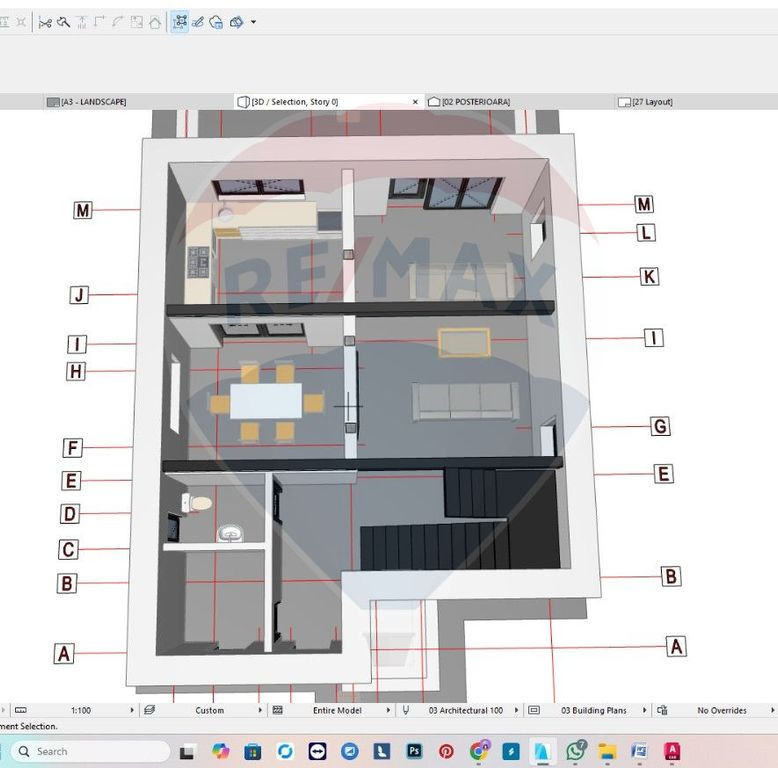
Task: Open the toolbar's small black dropdown arrow
Action: tap(254, 22)
